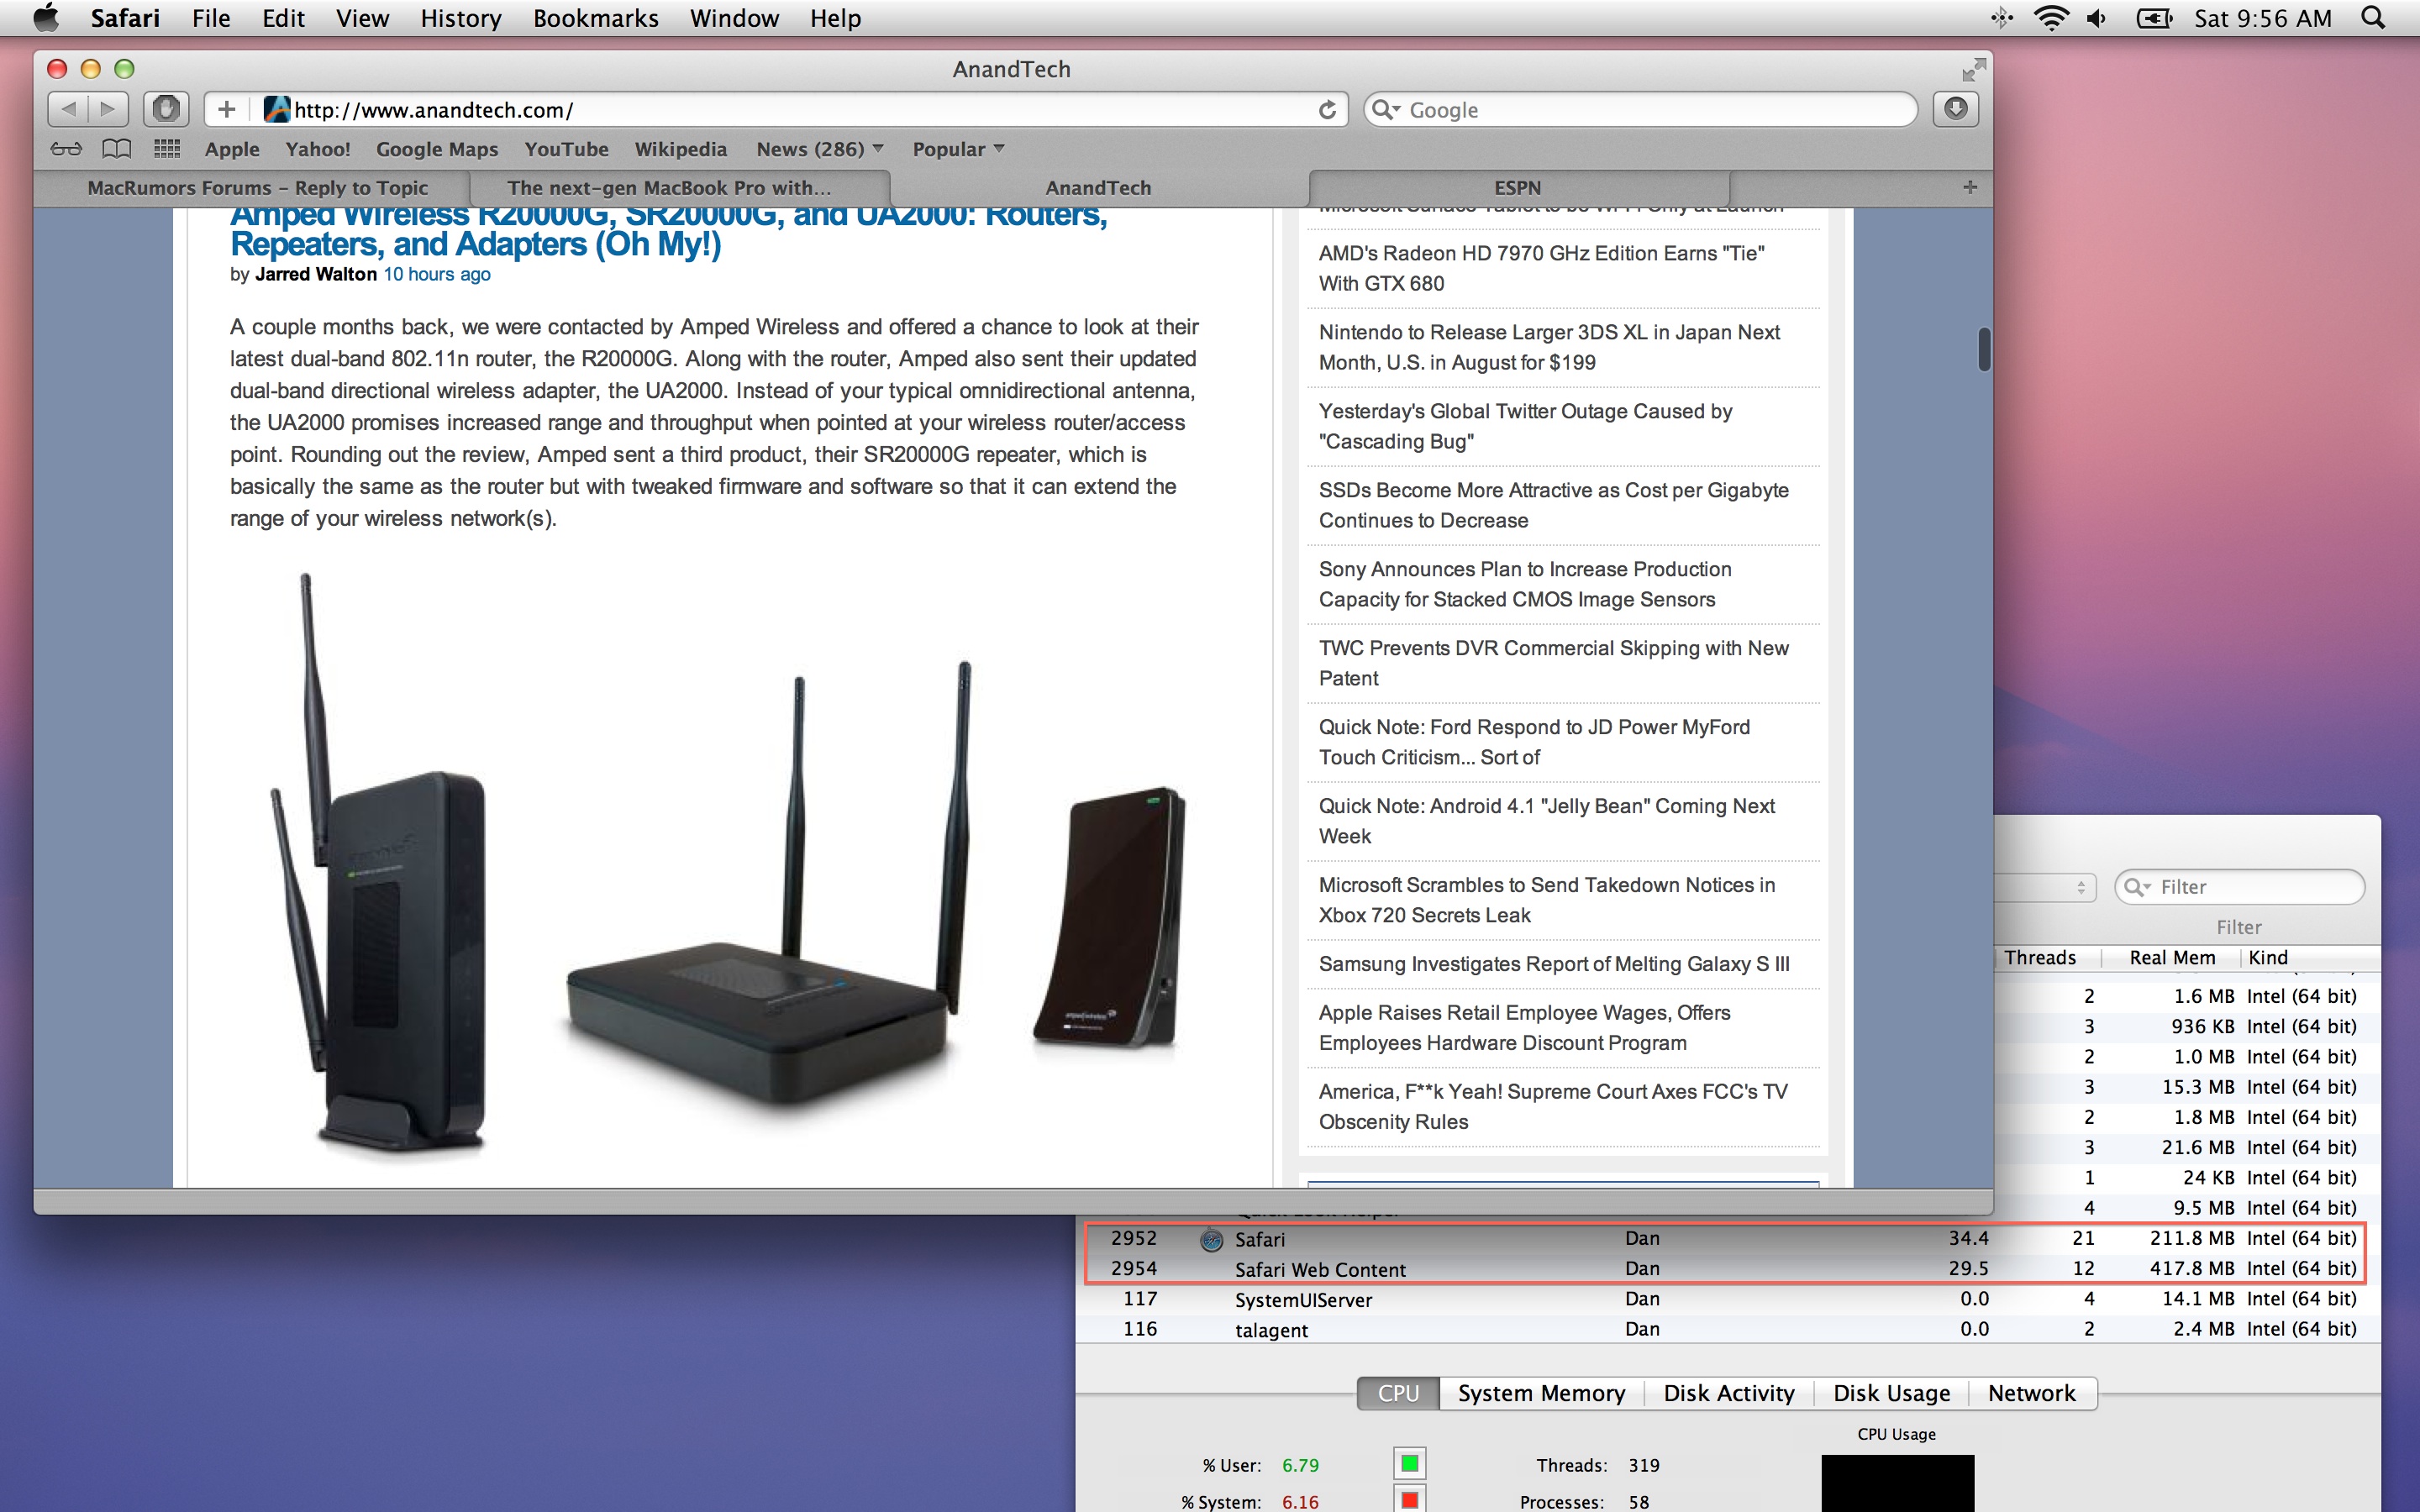Enter full screen with the arrows icon

[1972, 69]
